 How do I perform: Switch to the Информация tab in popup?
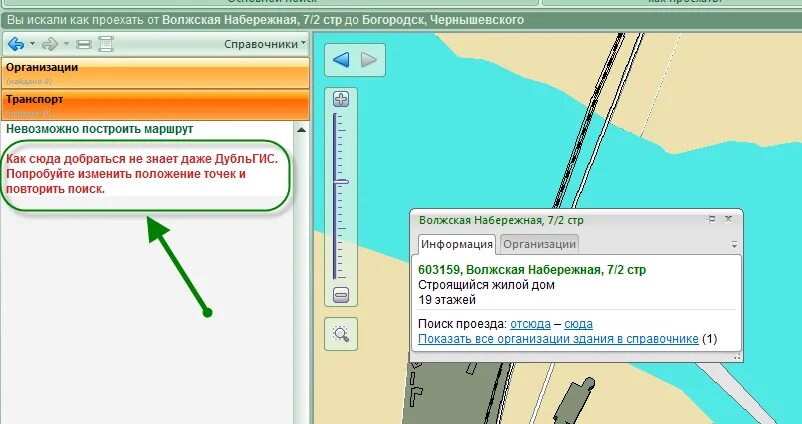pos(456,244)
